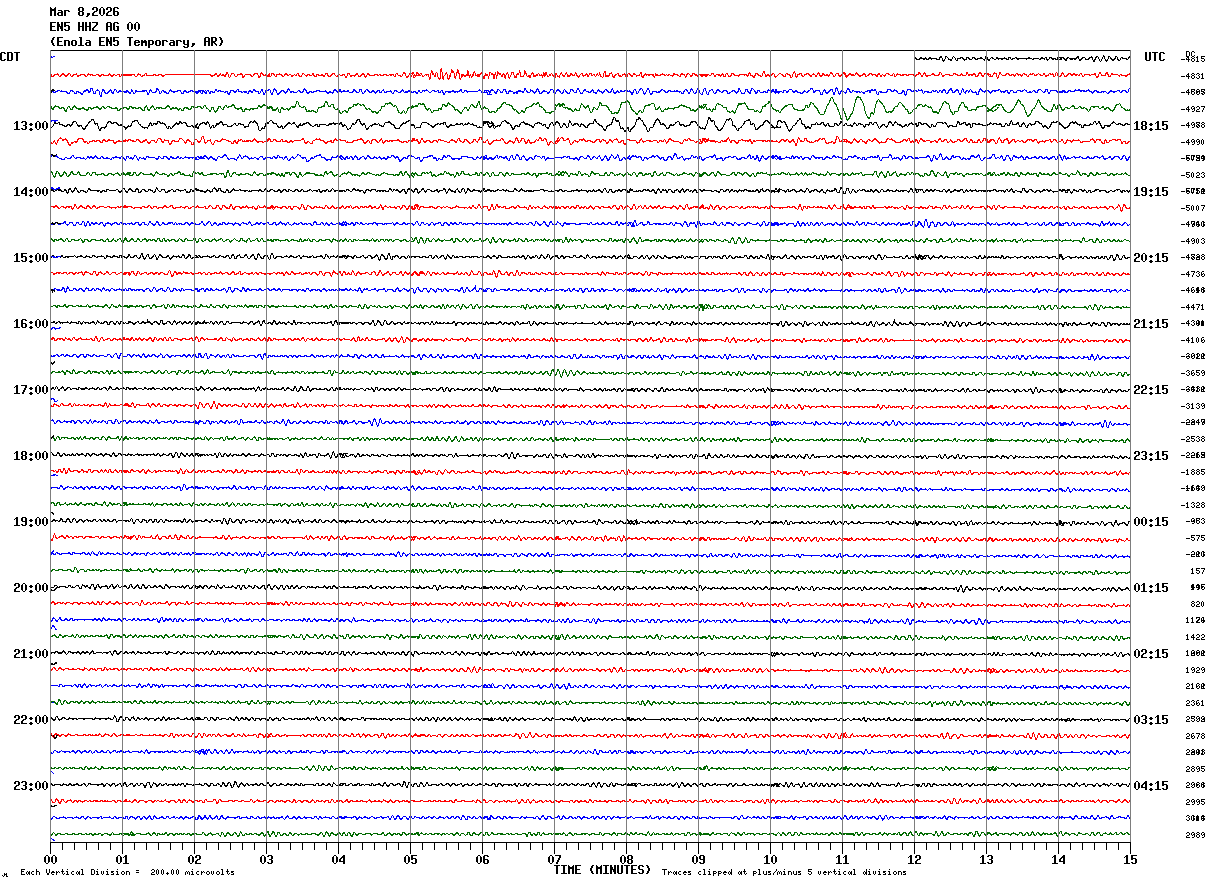The height and width of the screenshot is (886, 1210).
Task: Click the '15:00' CDT time label
Action: pyautogui.click(x=31, y=258)
